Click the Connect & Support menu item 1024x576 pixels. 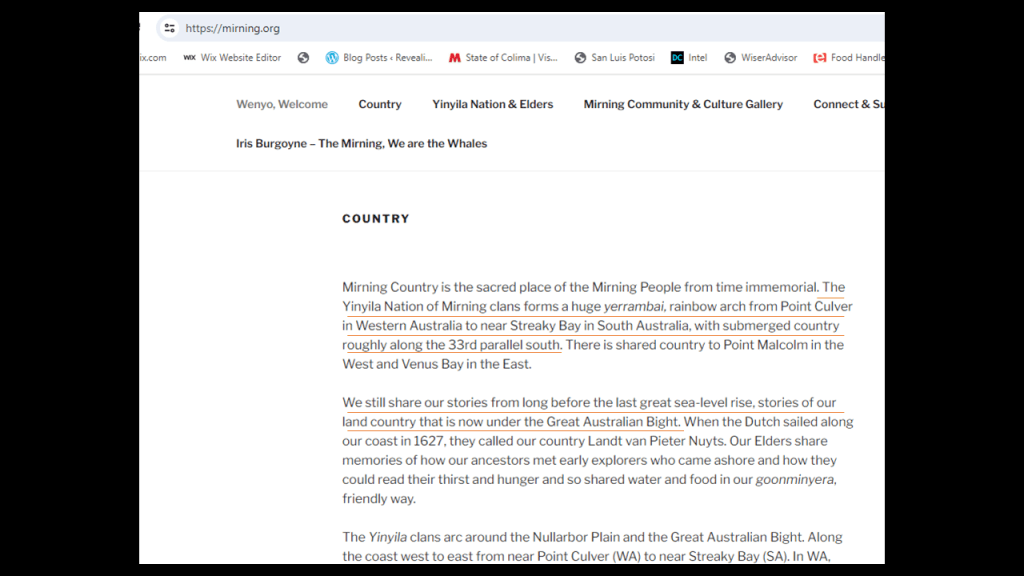click(848, 104)
